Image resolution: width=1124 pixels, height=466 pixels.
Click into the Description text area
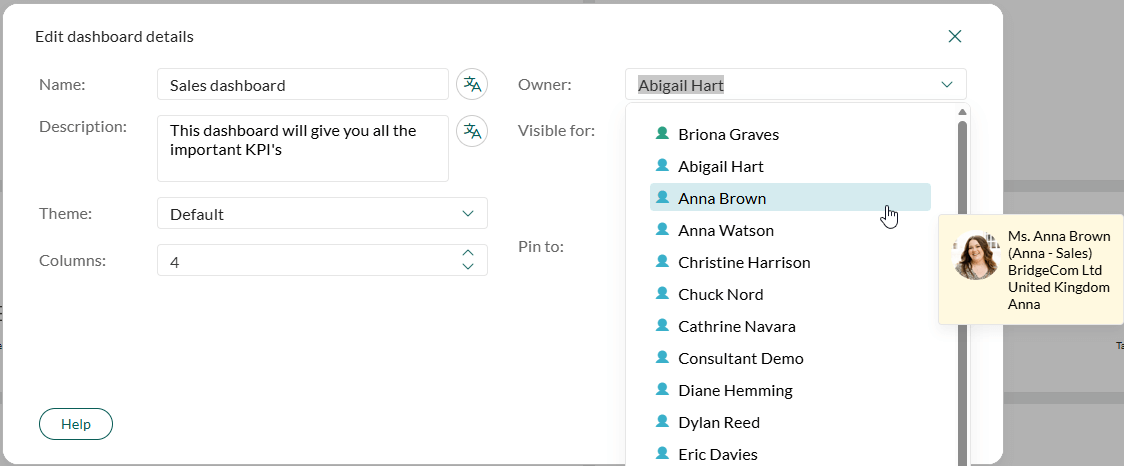tap(303, 148)
